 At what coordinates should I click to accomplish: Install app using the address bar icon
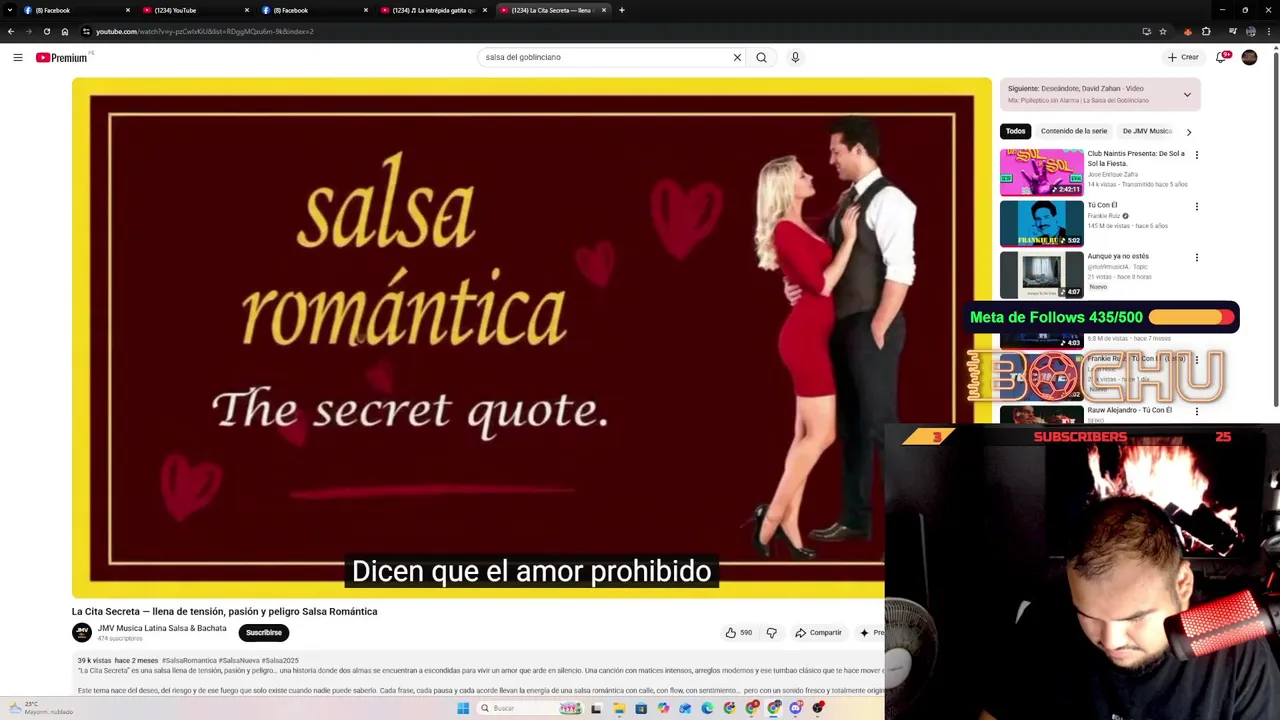1146,31
